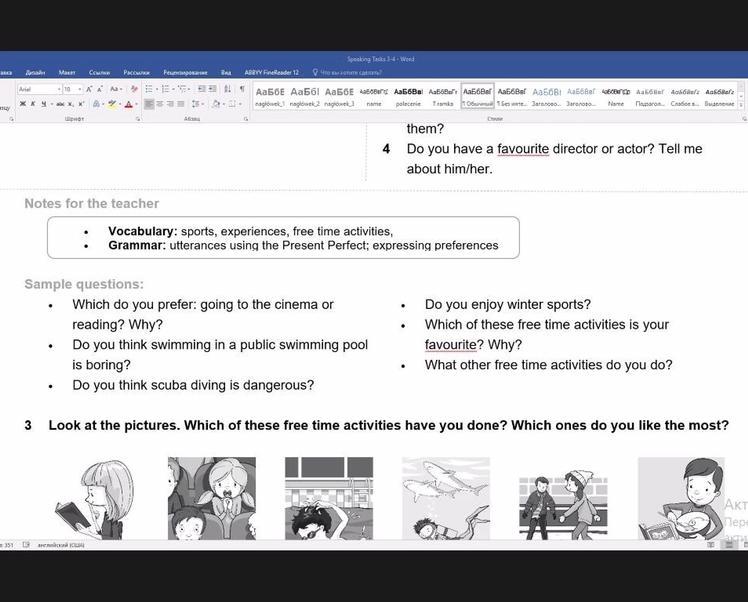Click the numbered list icon

(x=165, y=89)
